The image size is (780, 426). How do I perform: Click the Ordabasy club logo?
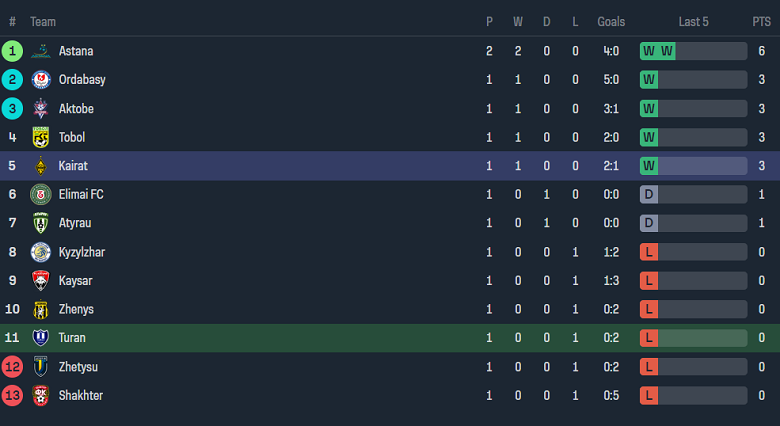[41, 80]
